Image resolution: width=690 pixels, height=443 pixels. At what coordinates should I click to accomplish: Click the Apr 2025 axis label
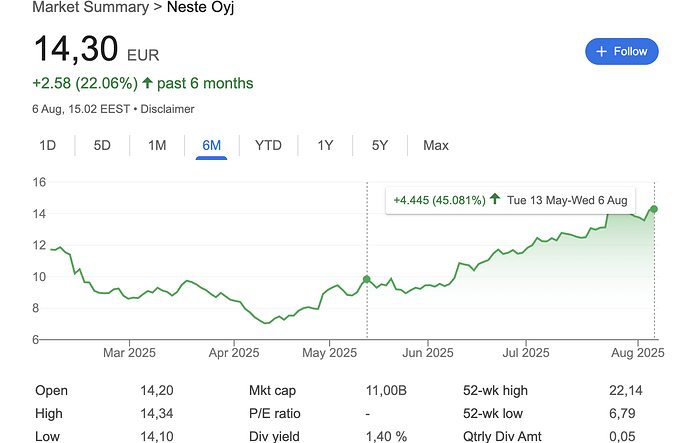pyautogui.click(x=234, y=353)
